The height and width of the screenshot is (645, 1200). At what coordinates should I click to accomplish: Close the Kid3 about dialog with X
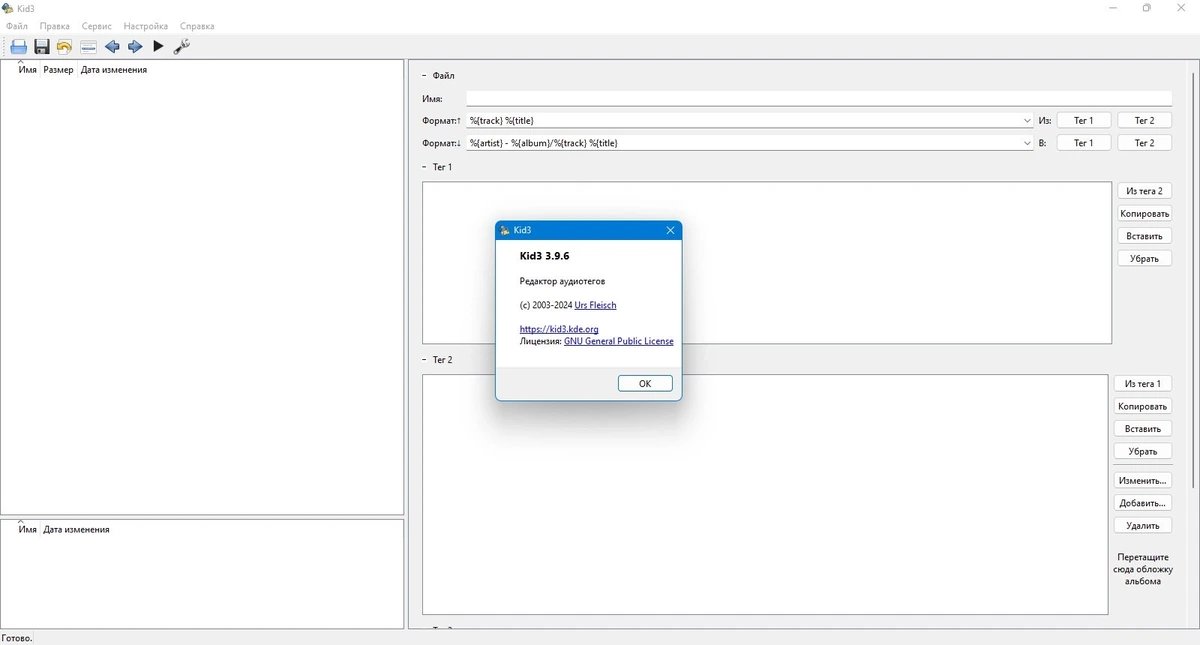click(x=670, y=230)
